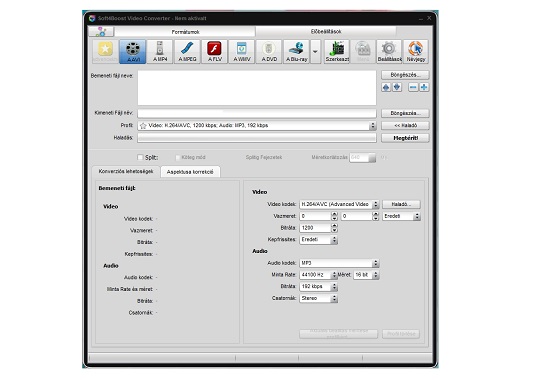This screenshot has width=550, height=382.
Task: Switch to the Formátumok tab
Action: tap(185, 32)
